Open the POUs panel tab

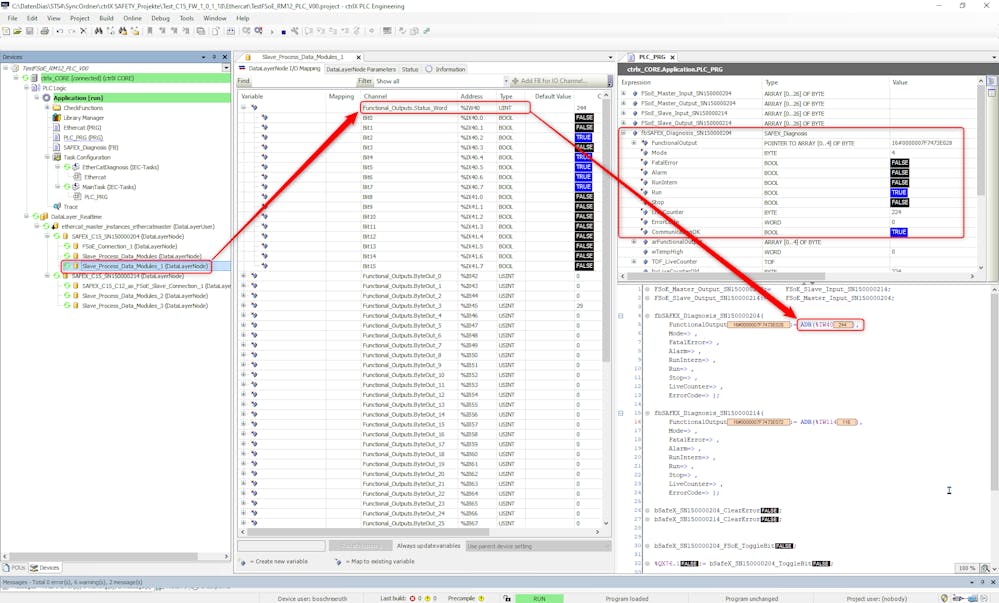pos(17,568)
